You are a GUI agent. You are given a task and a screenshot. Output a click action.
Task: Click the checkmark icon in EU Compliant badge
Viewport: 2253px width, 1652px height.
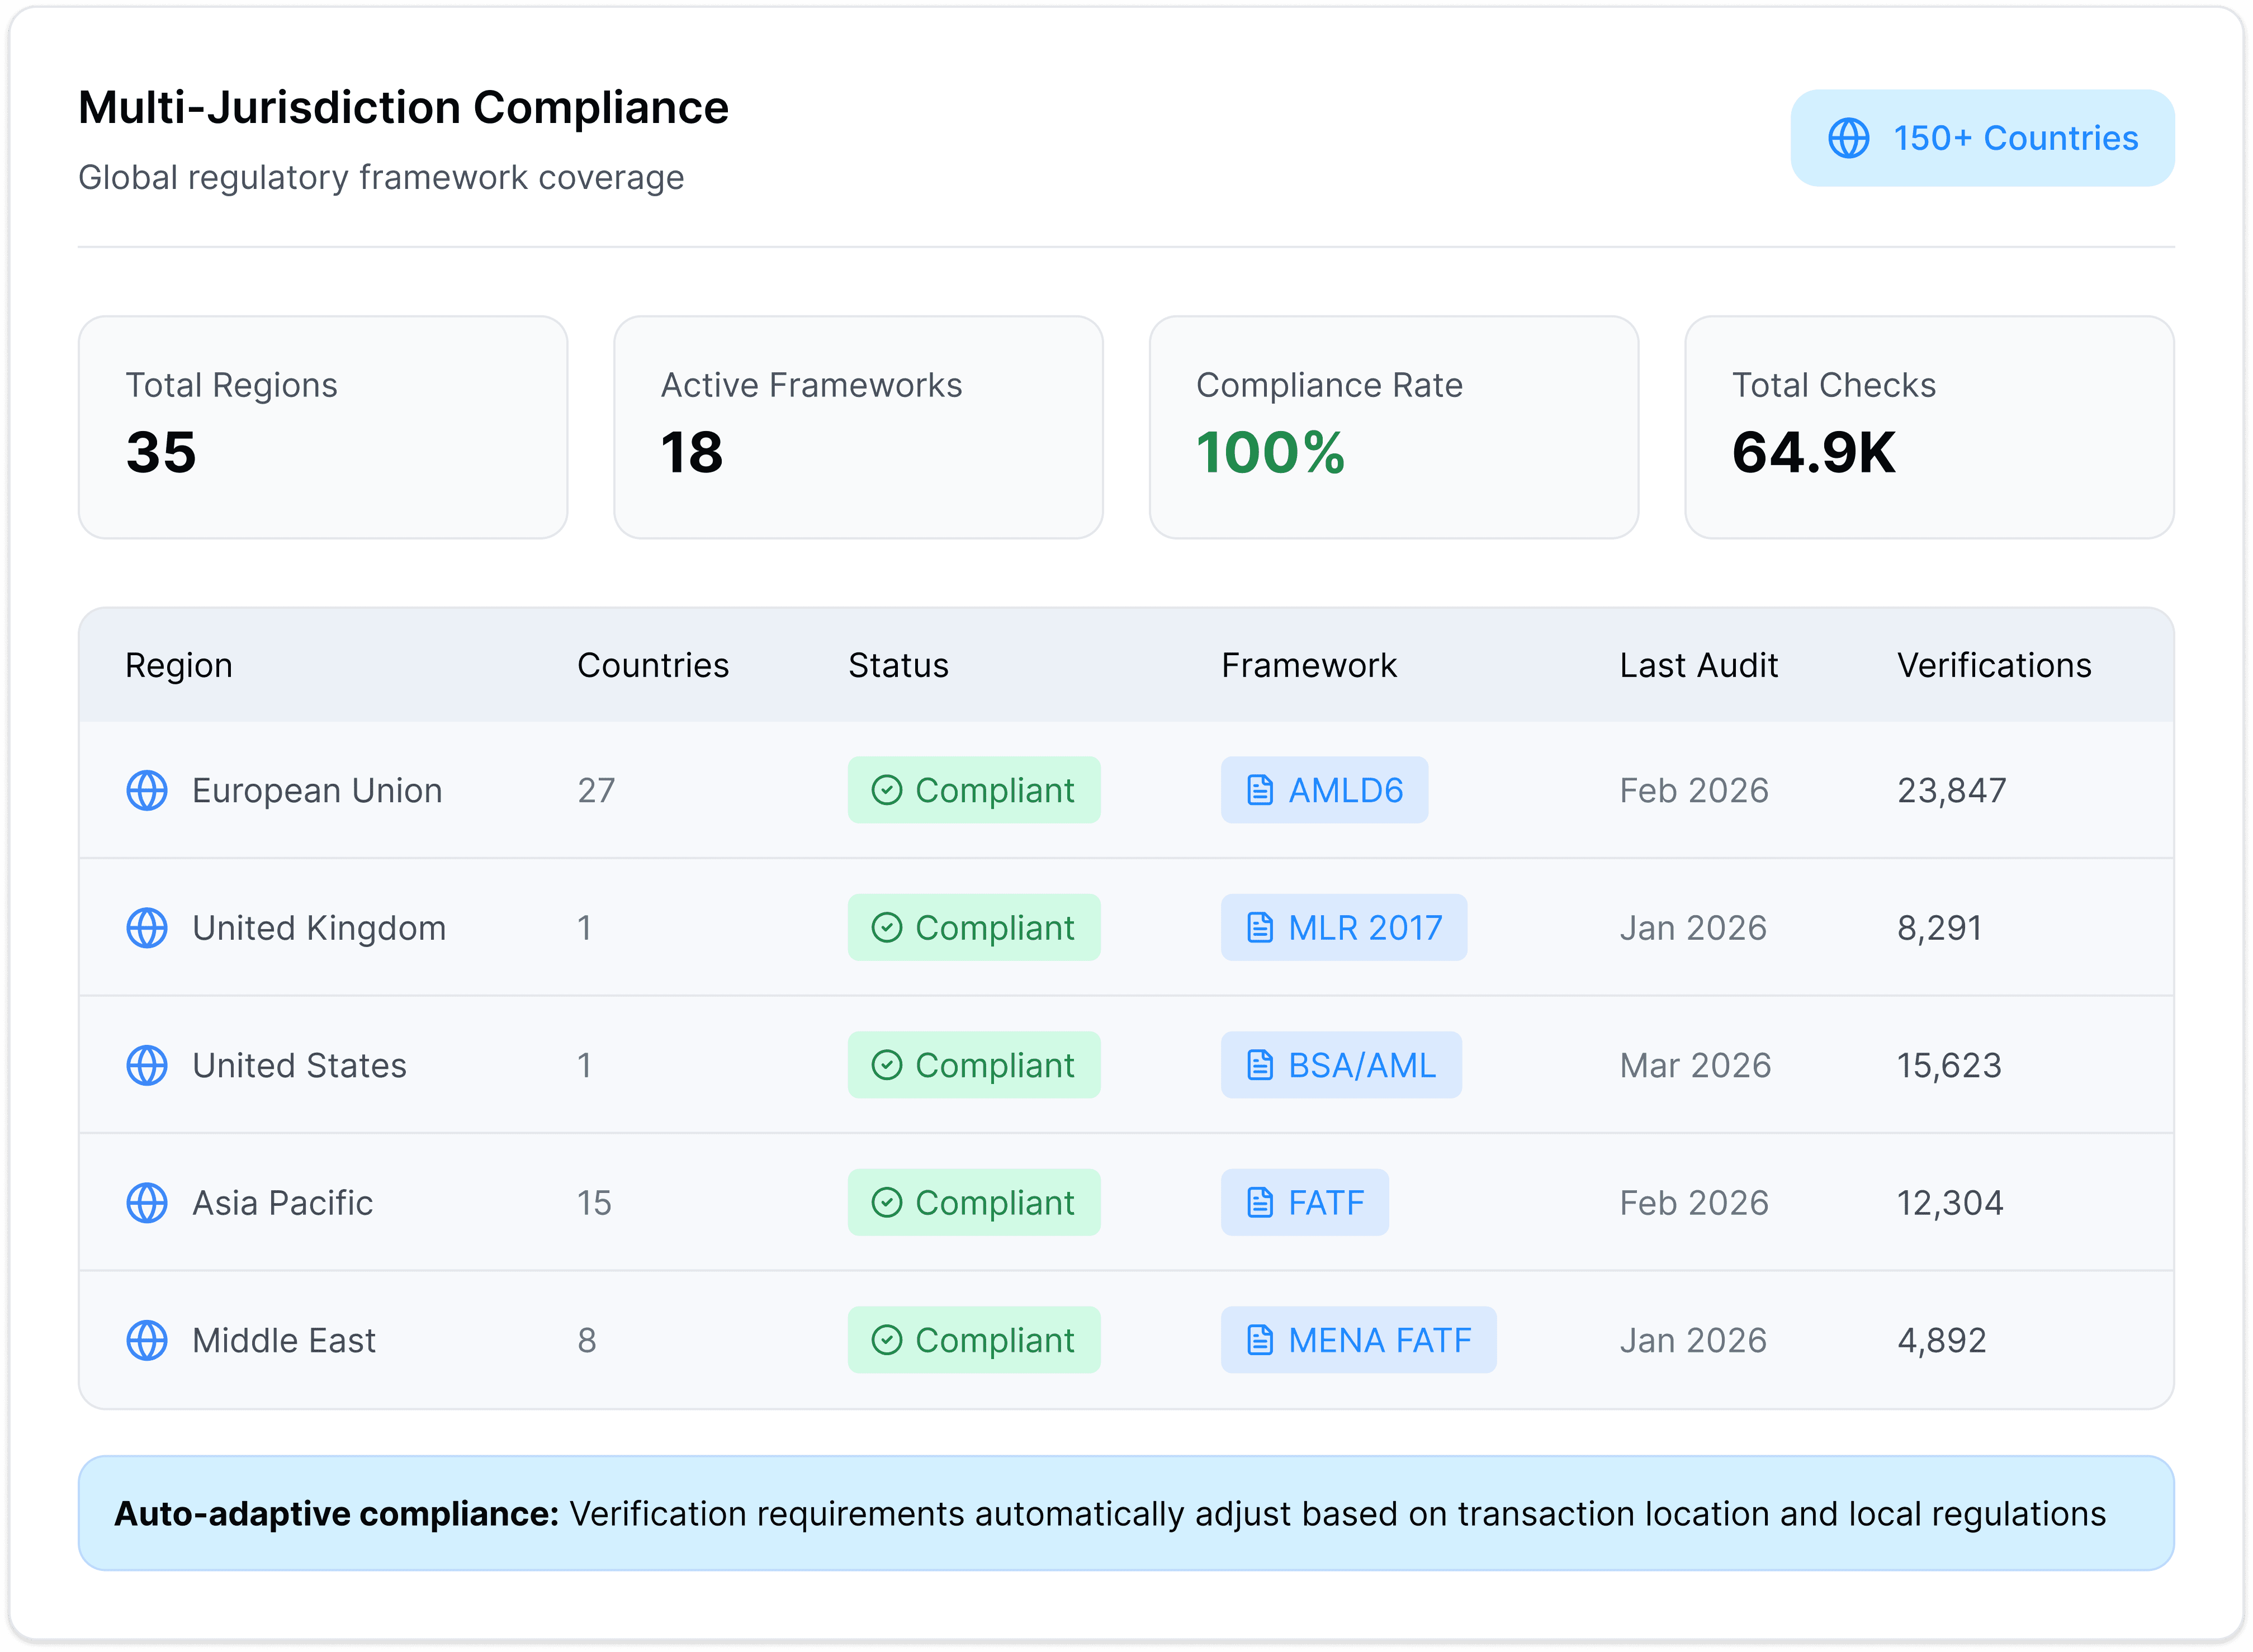click(886, 790)
